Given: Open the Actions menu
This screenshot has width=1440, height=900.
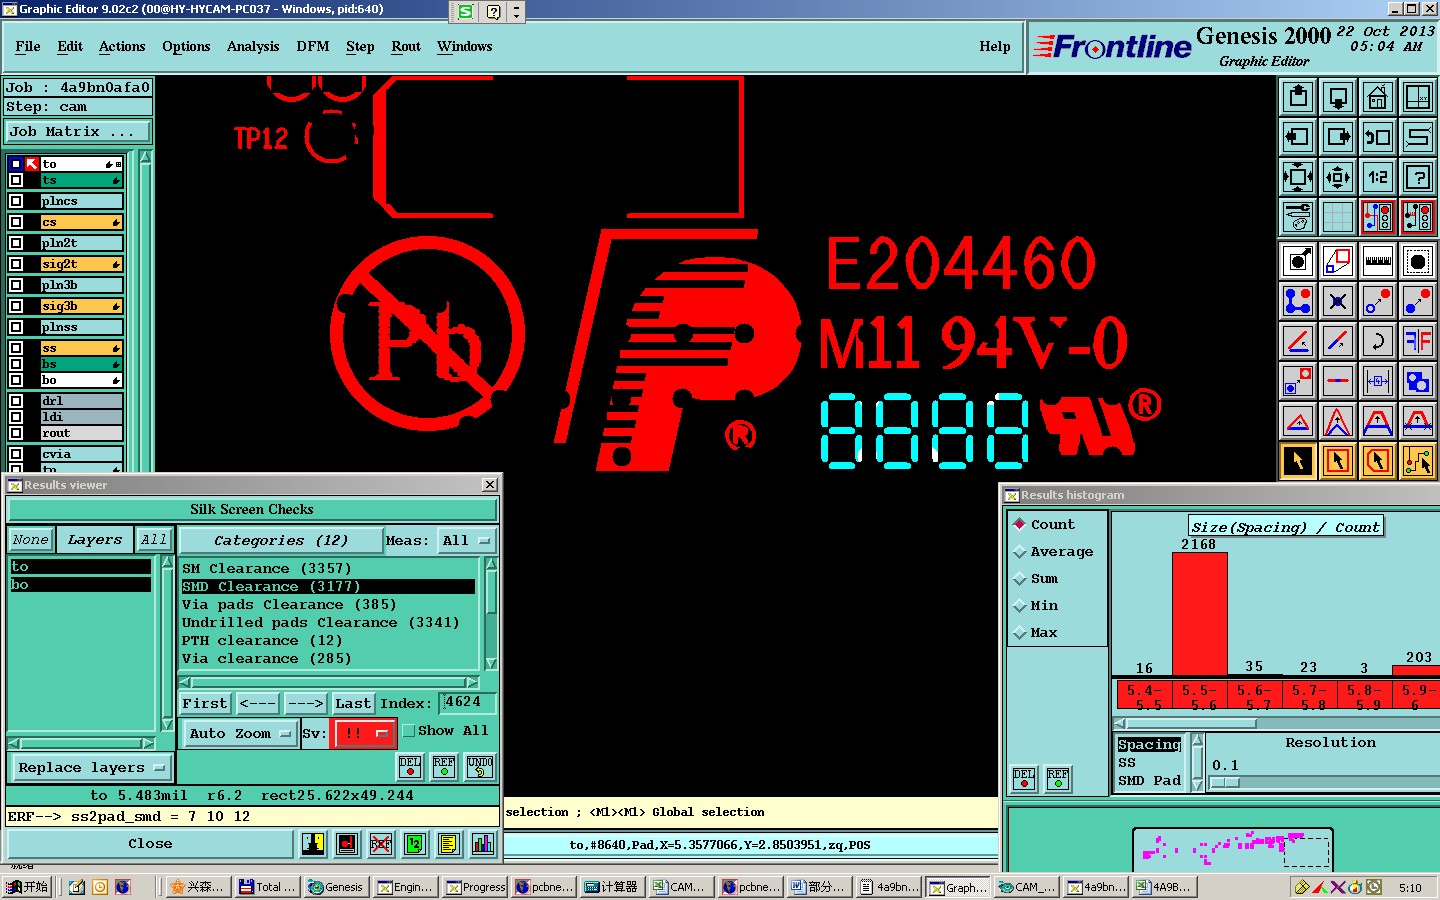Looking at the screenshot, I should point(122,47).
